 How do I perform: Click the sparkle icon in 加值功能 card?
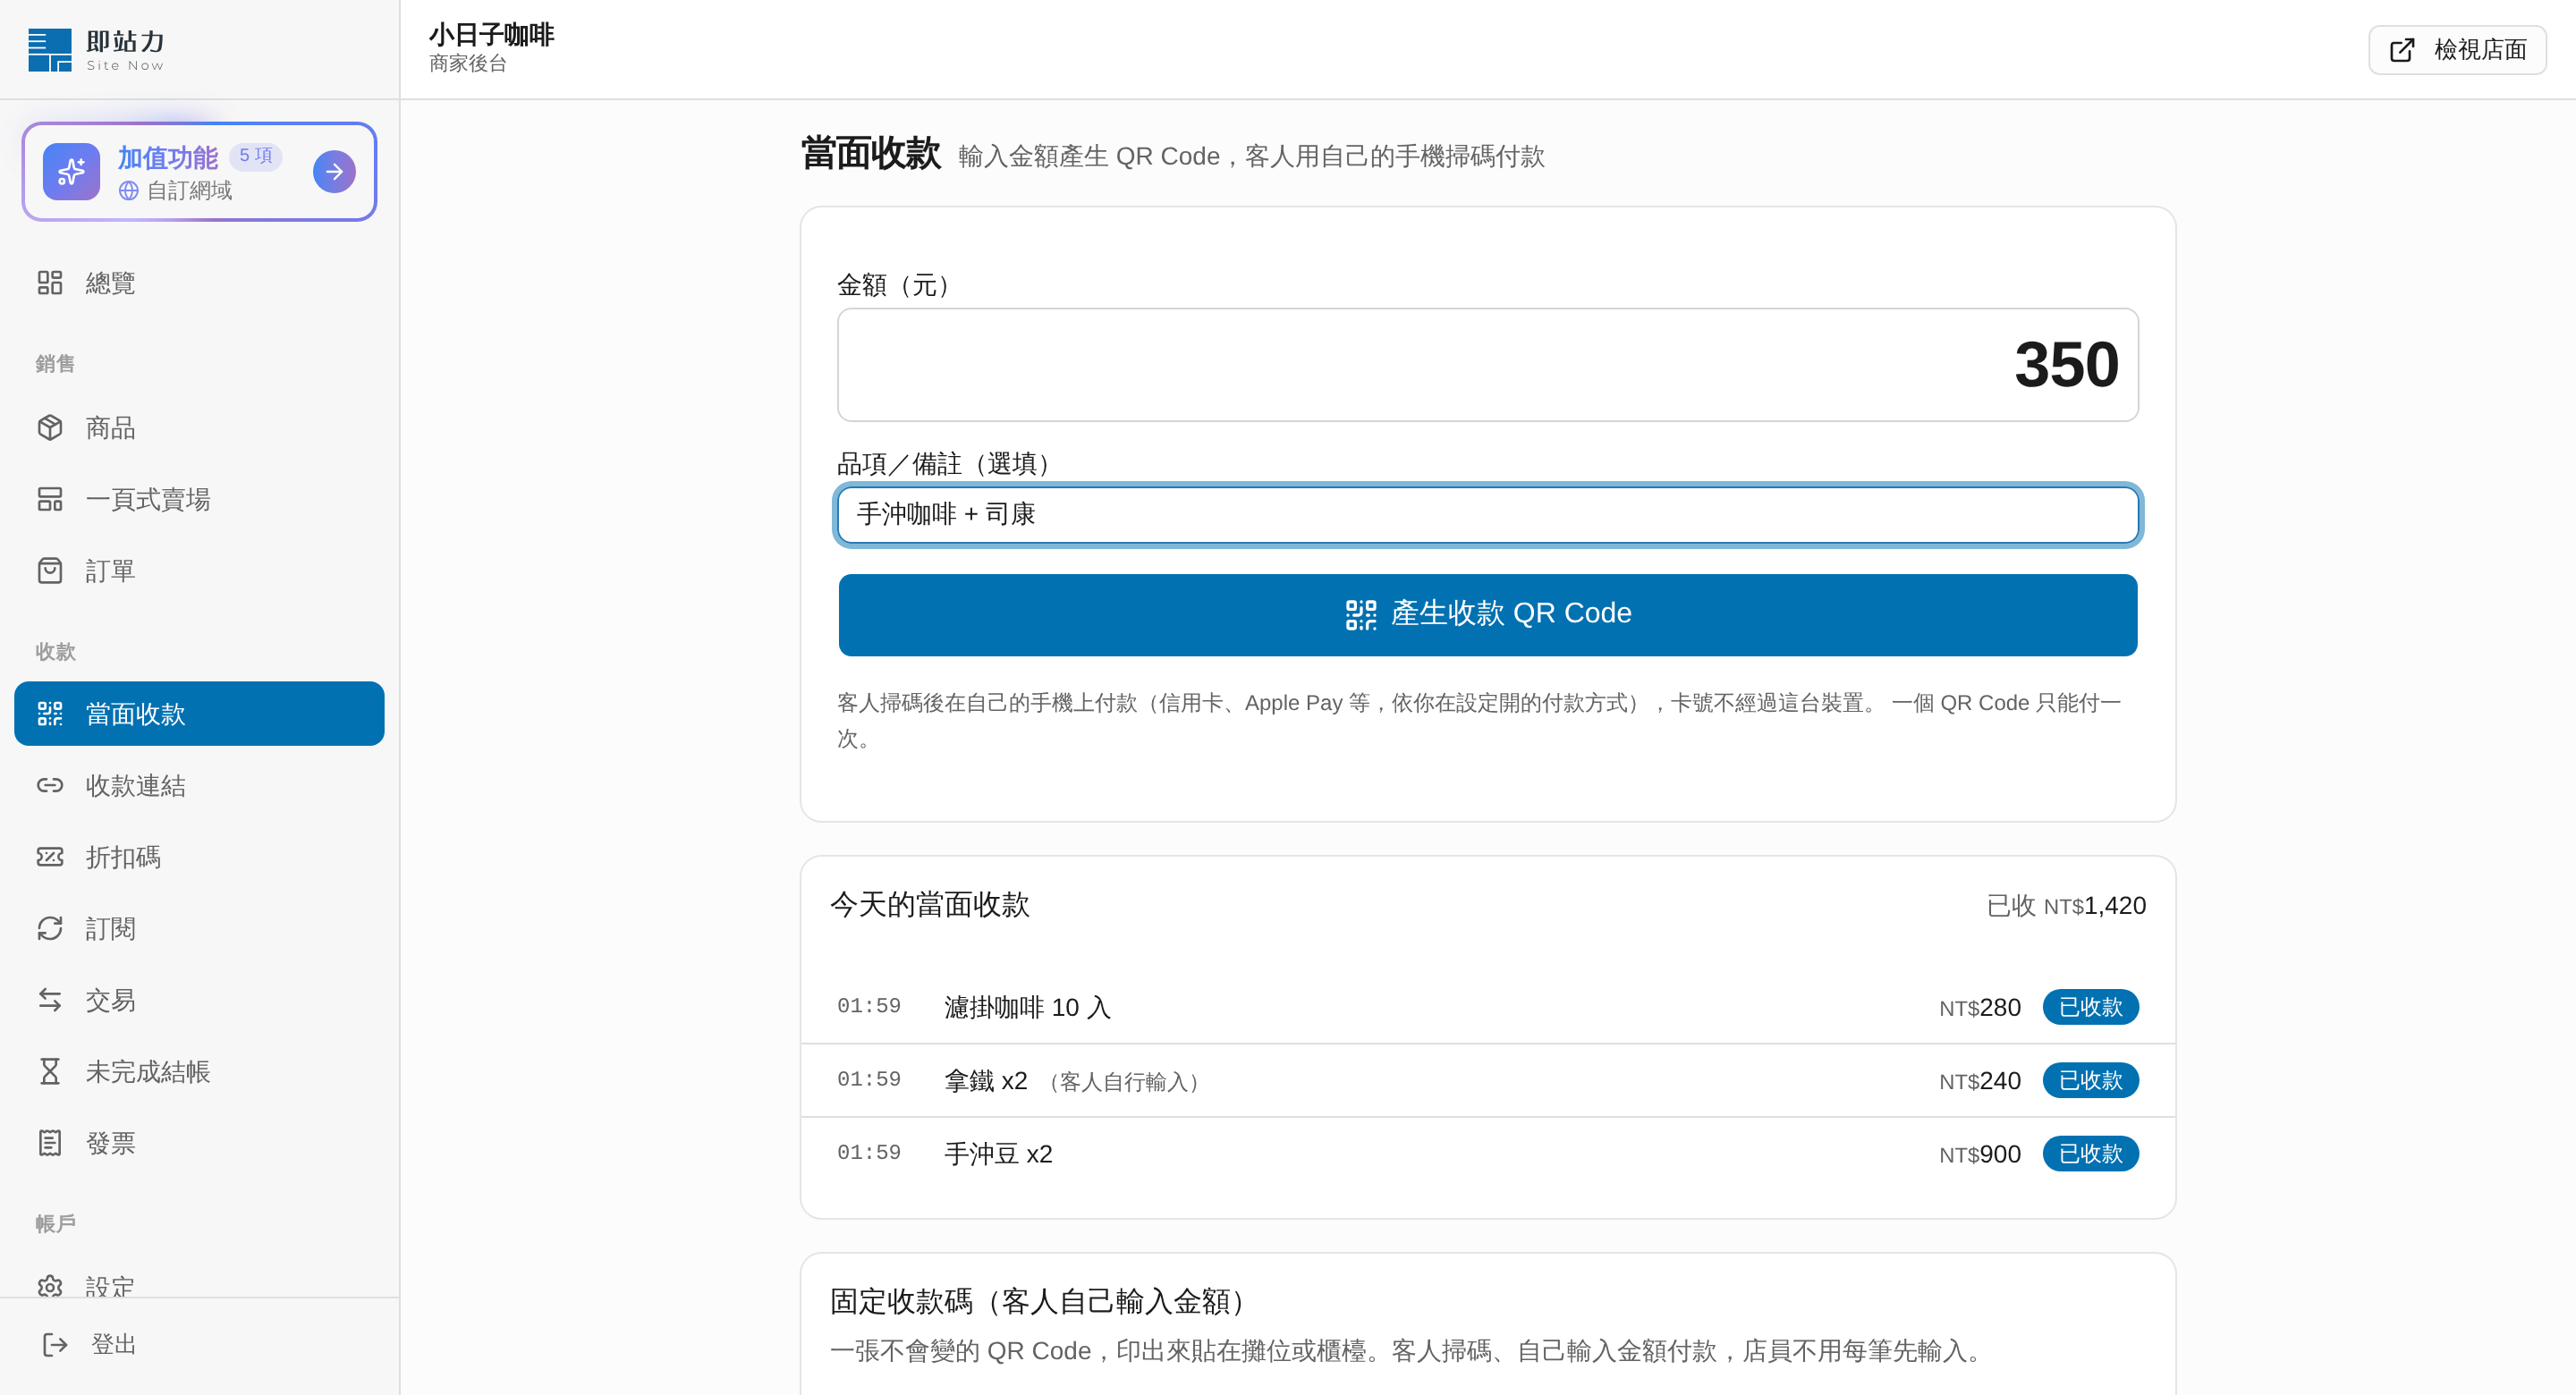coord(71,172)
